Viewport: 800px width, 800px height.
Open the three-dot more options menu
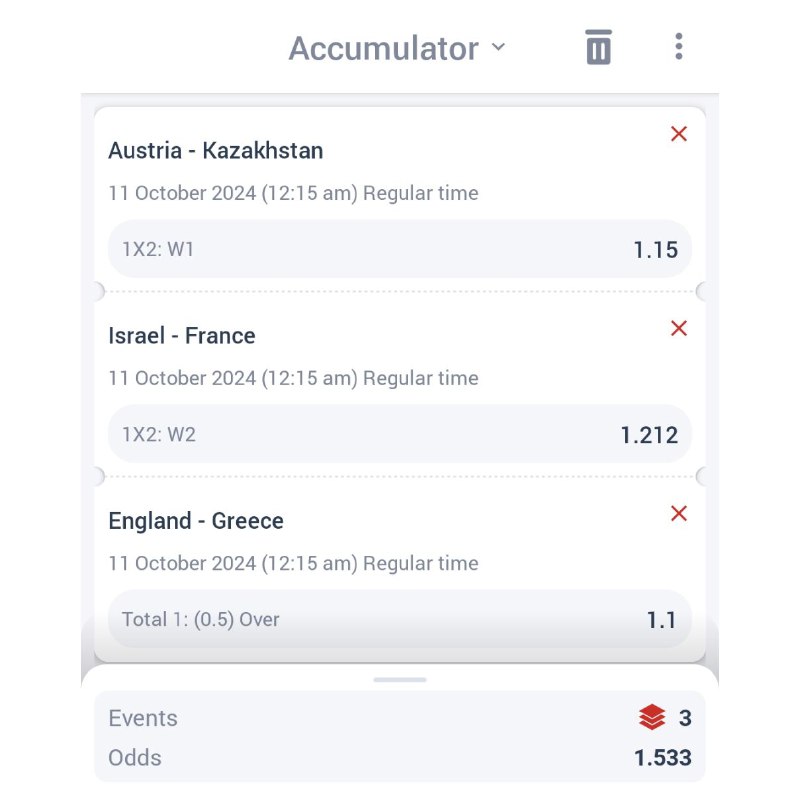pyautogui.click(x=679, y=47)
